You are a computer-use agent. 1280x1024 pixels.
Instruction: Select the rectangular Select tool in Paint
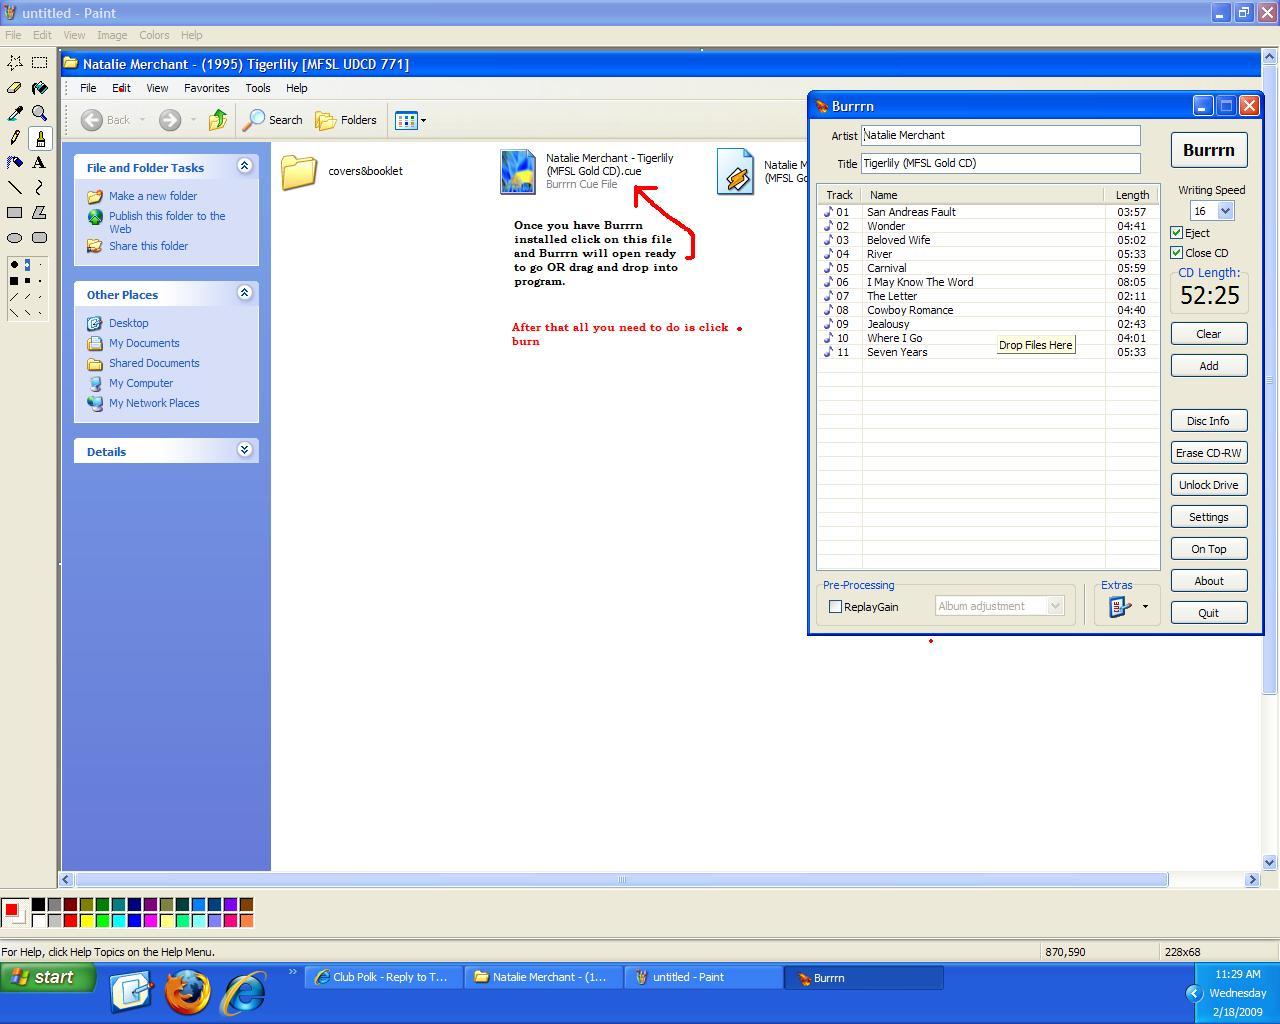pyautogui.click(x=40, y=62)
